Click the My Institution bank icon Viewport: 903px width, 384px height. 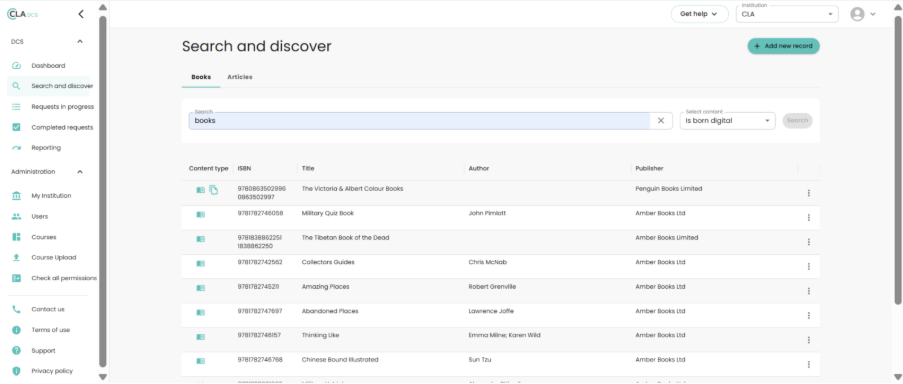[x=17, y=196]
